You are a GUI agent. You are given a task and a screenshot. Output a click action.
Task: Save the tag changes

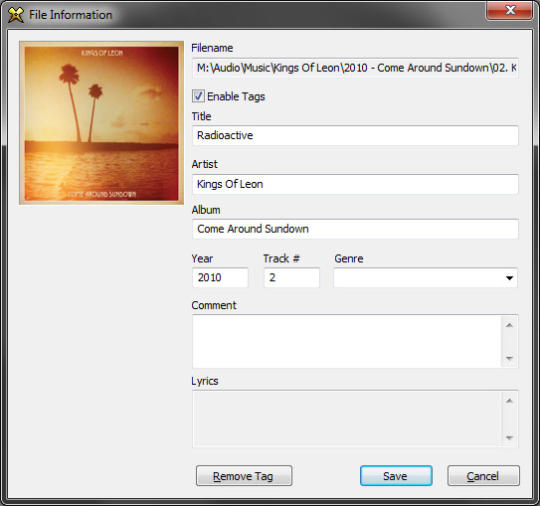(x=396, y=476)
